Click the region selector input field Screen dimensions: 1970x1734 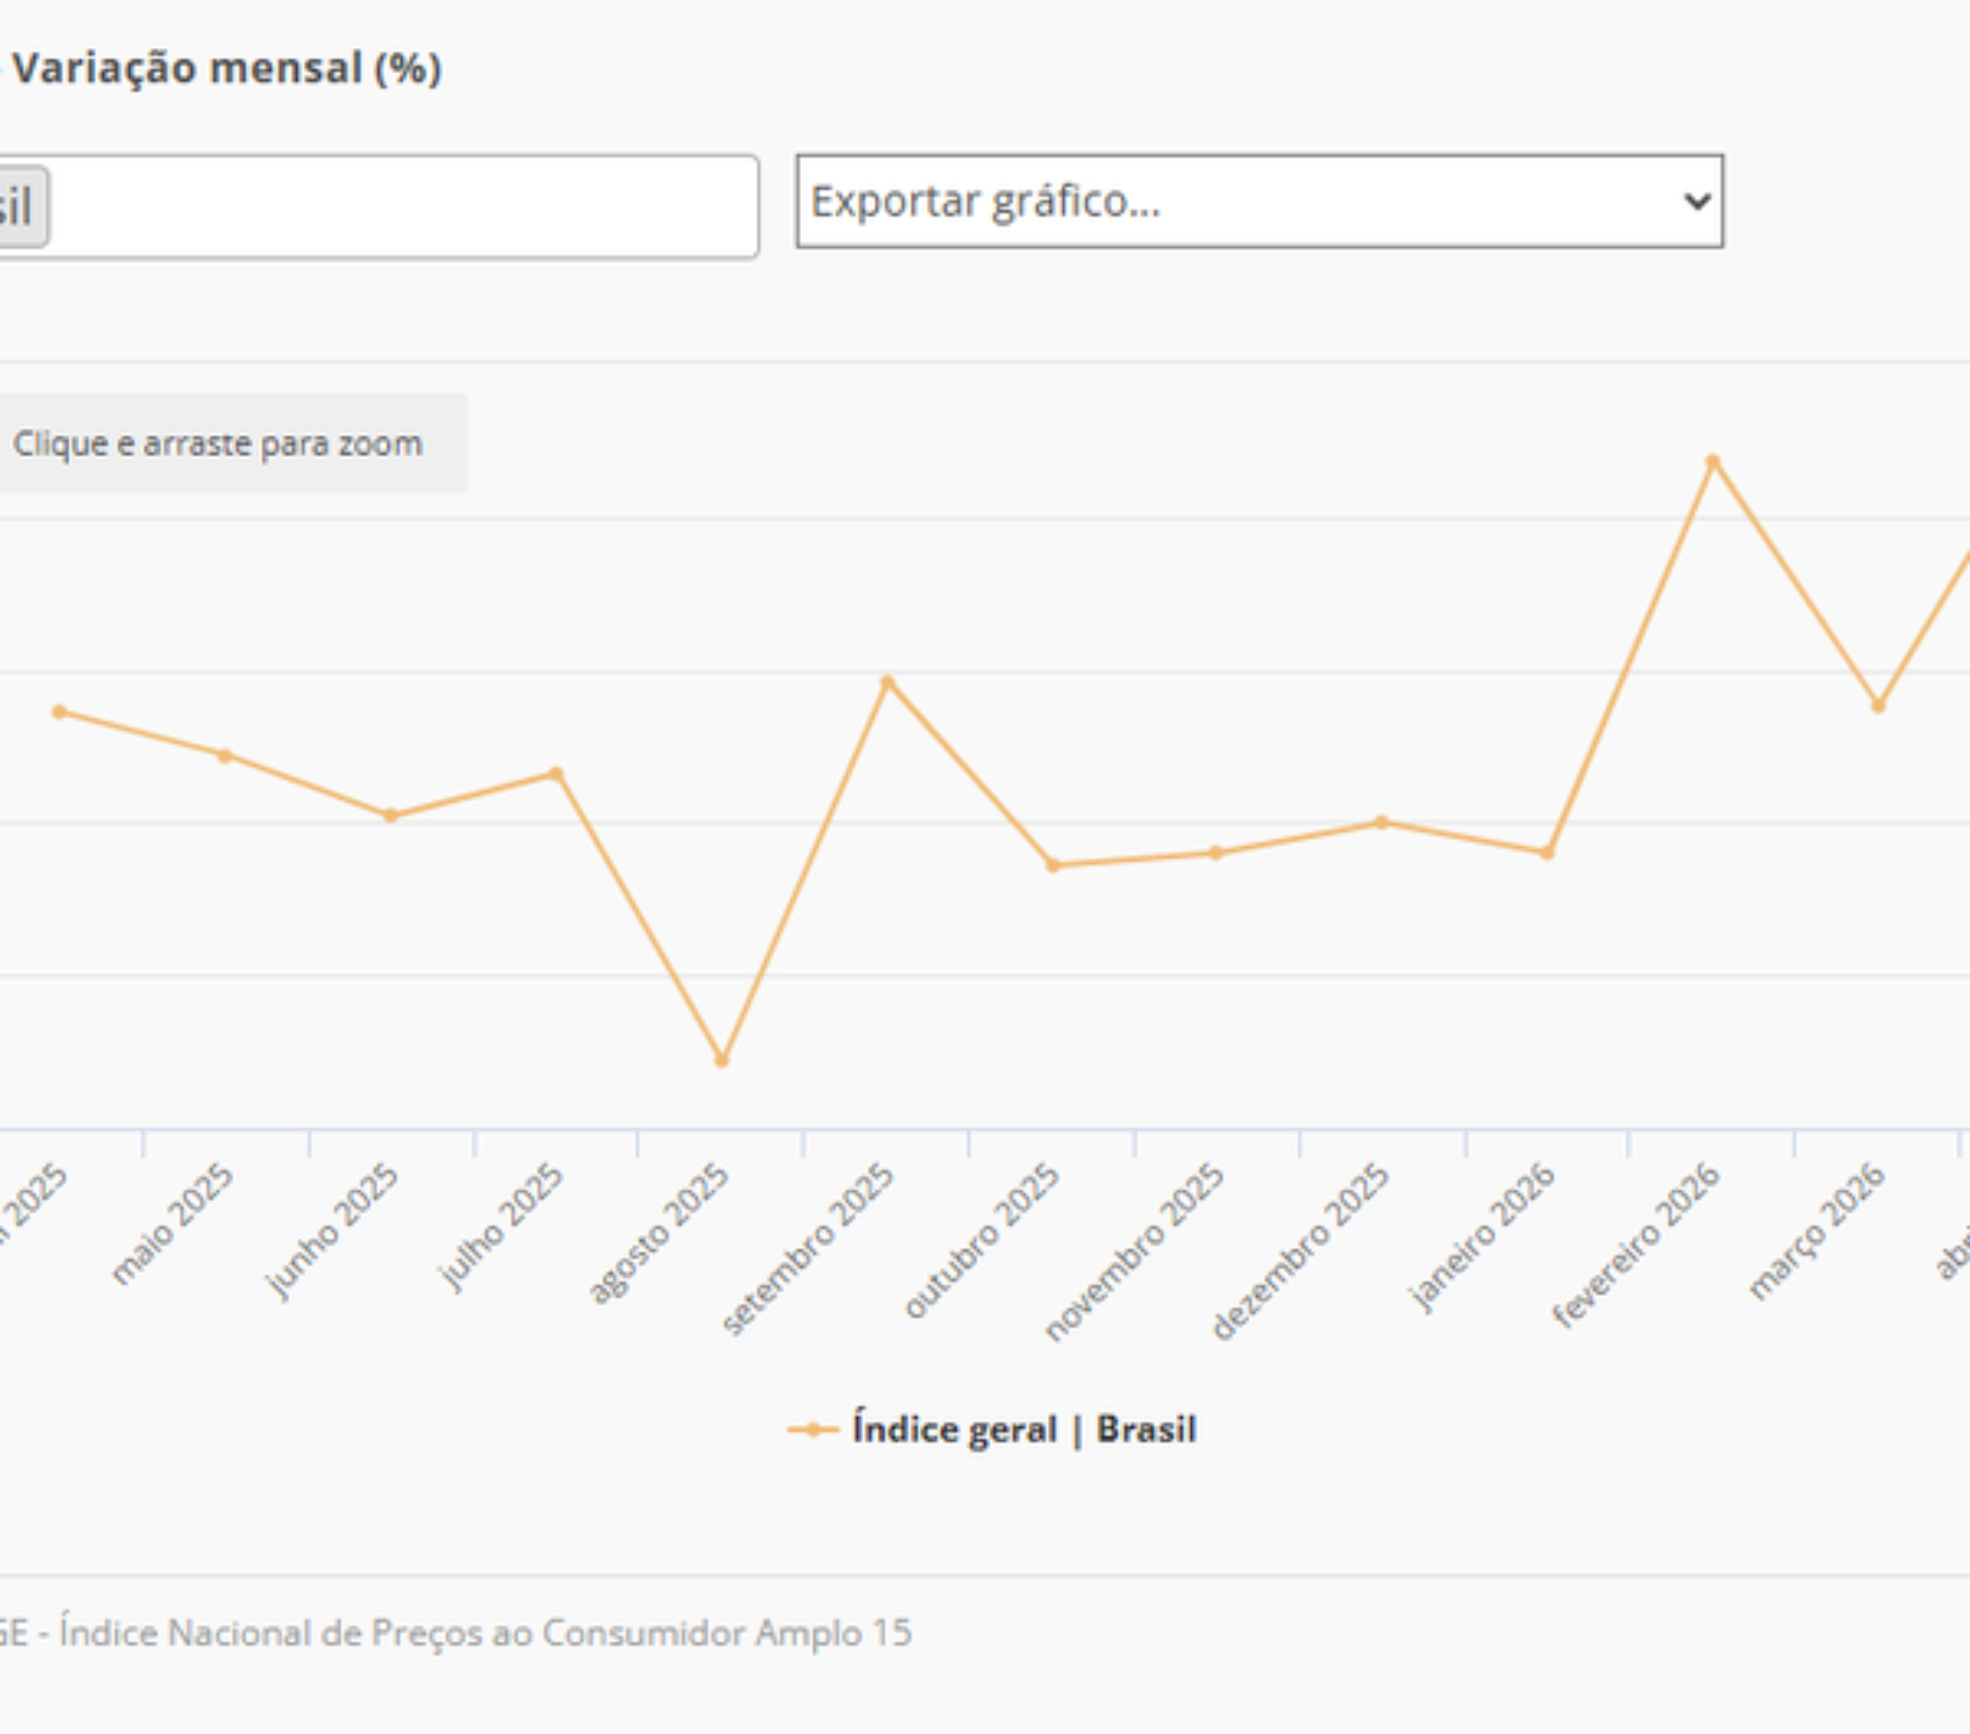point(378,207)
